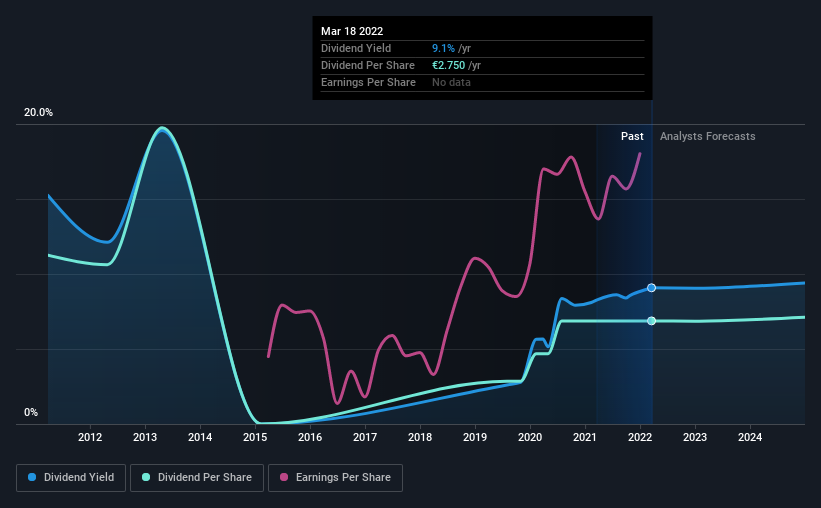The image size is (821, 508).
Task: Click the Past section label
Action: [x=632, y=136]
